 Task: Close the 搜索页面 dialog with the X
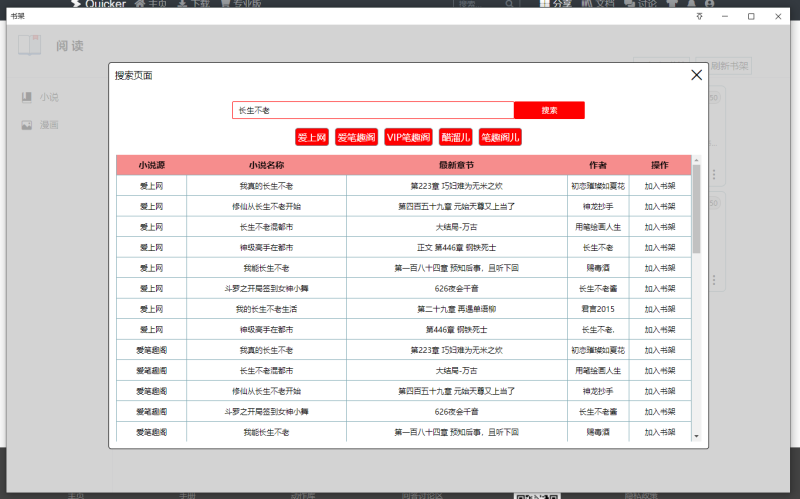pos(696,75)
